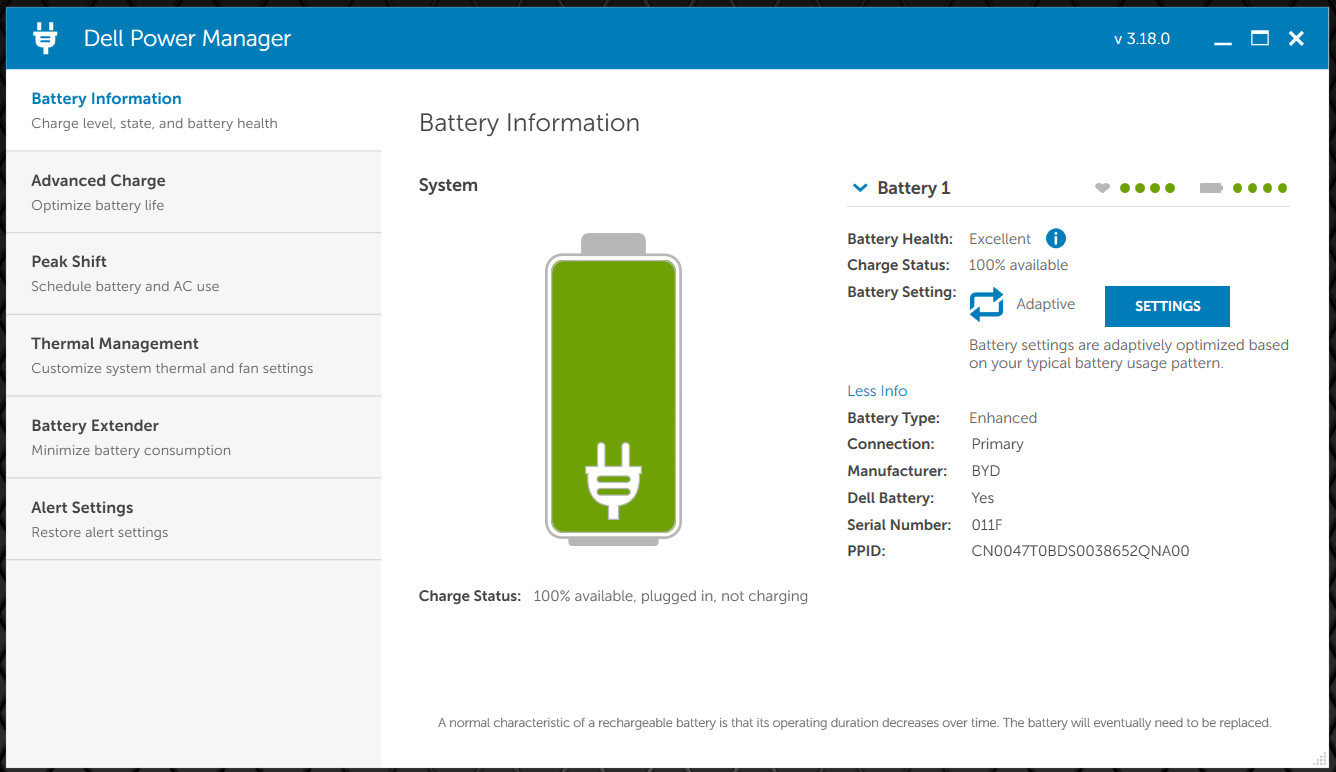This screenshot has width=1336, height=772.
Task: Click the Dell Power Manager plug logo
Action: click(45, 38)
